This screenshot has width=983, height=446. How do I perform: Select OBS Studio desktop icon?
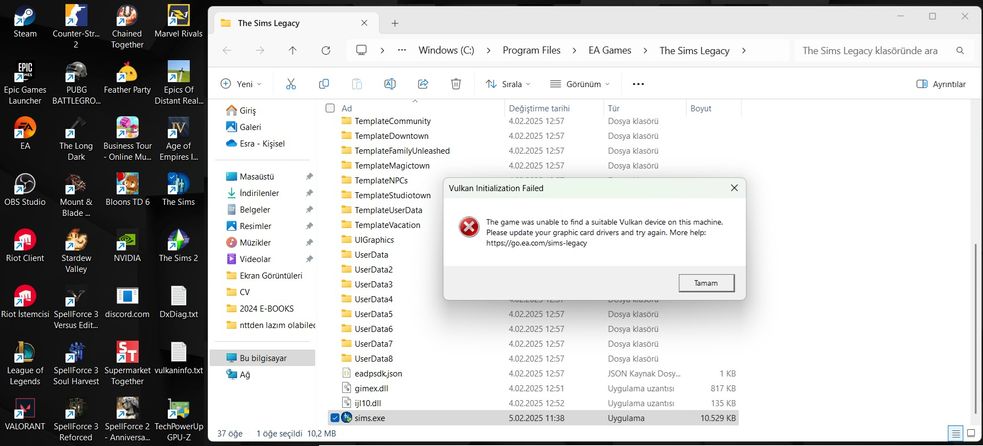25,189
